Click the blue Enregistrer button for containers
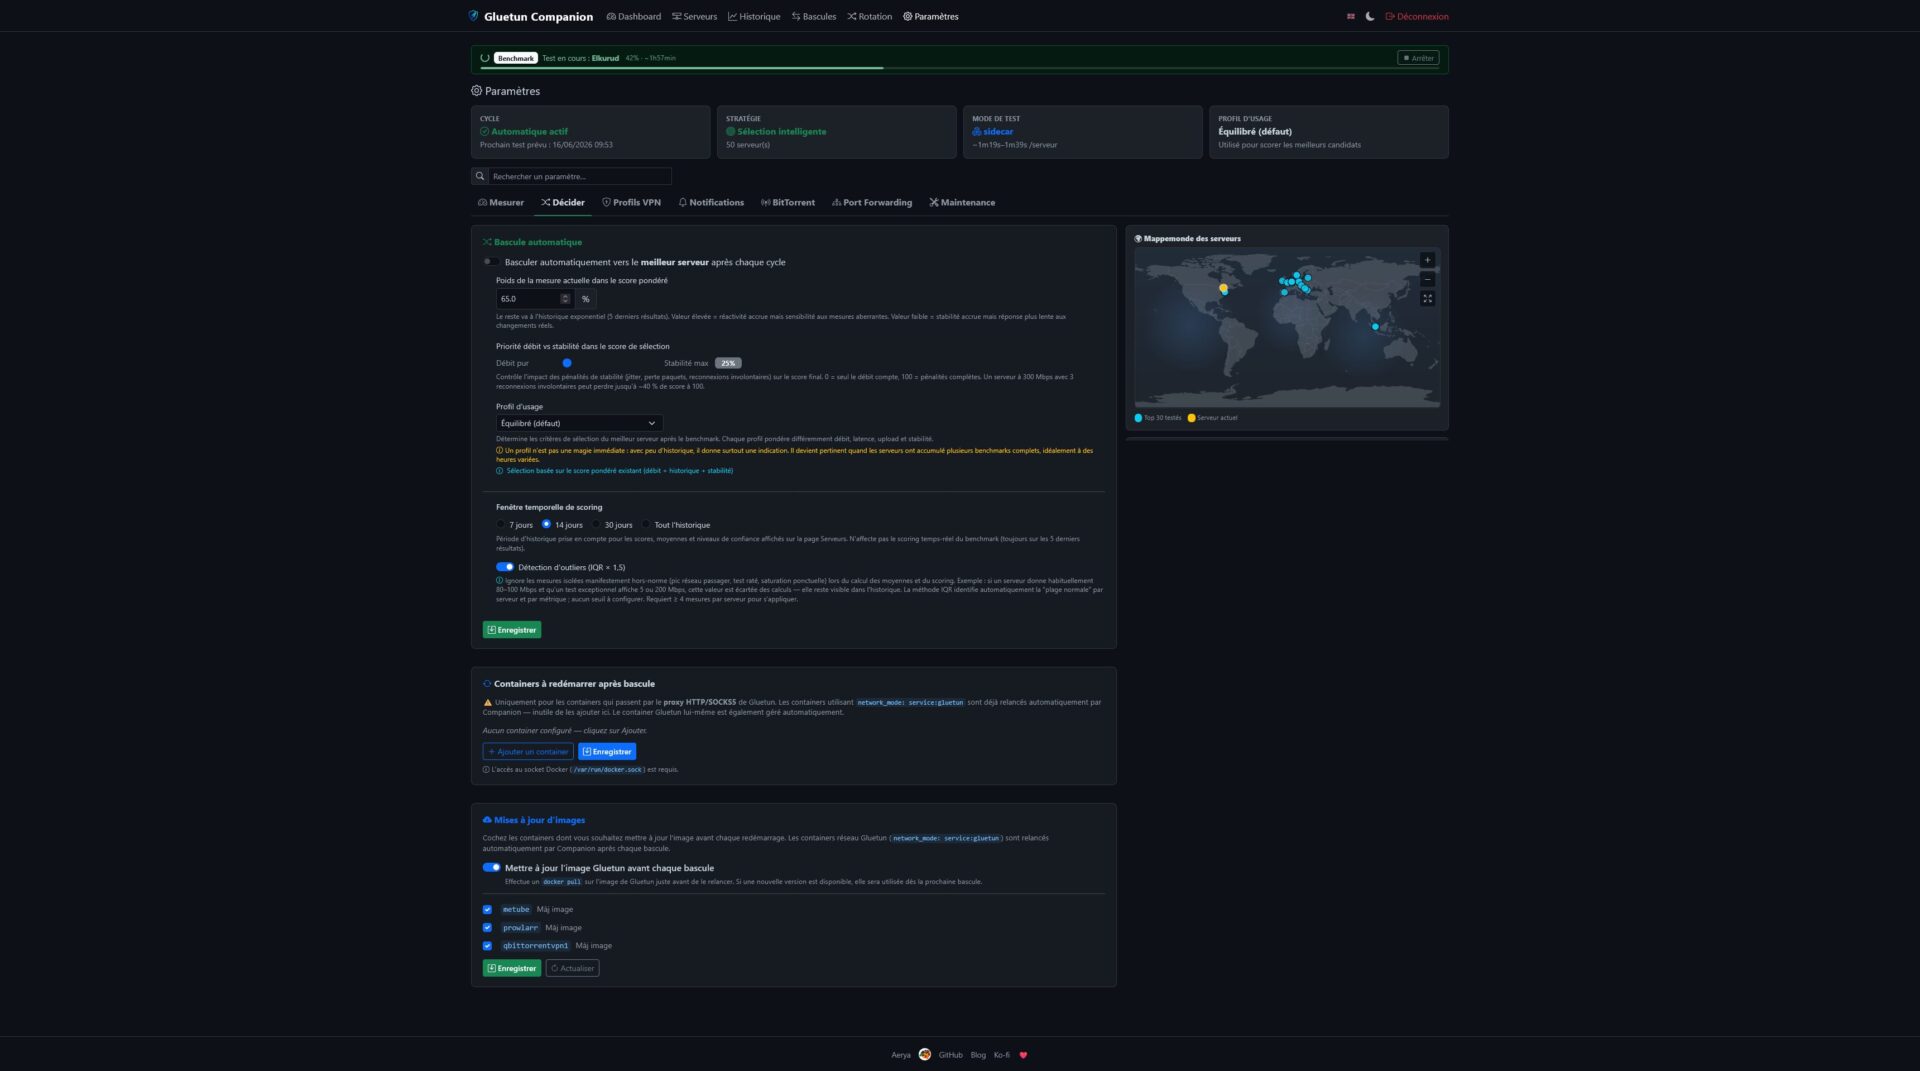Screen dimensions: 1920x1071 607,752
